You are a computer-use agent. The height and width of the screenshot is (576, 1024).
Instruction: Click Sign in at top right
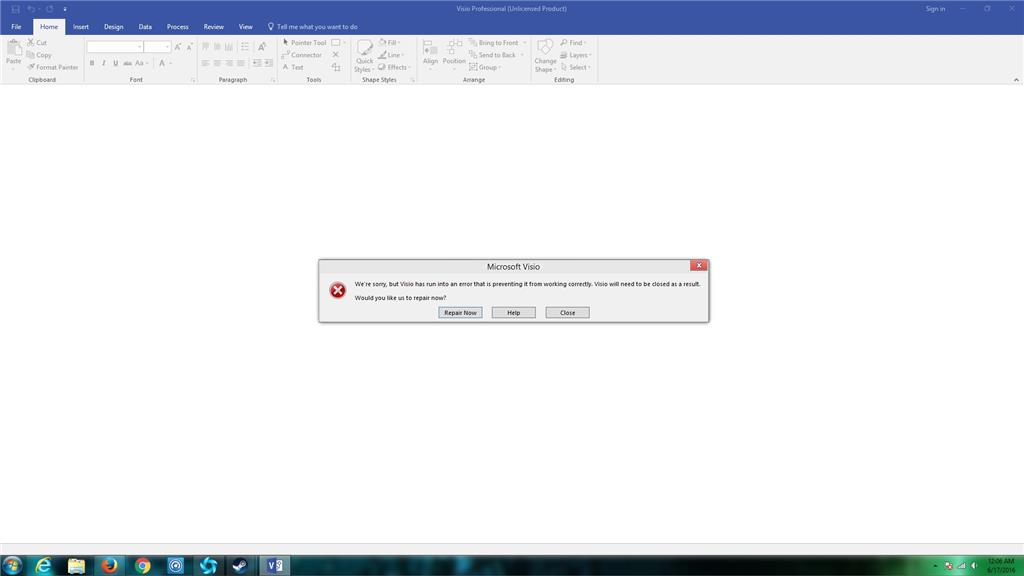point(935,8)
